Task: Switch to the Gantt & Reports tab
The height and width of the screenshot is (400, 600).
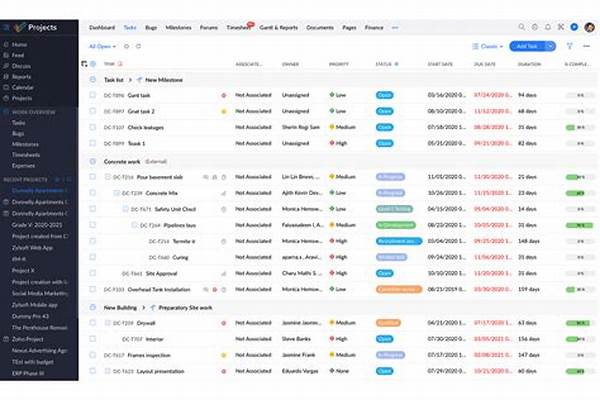Action: (279, 27)
